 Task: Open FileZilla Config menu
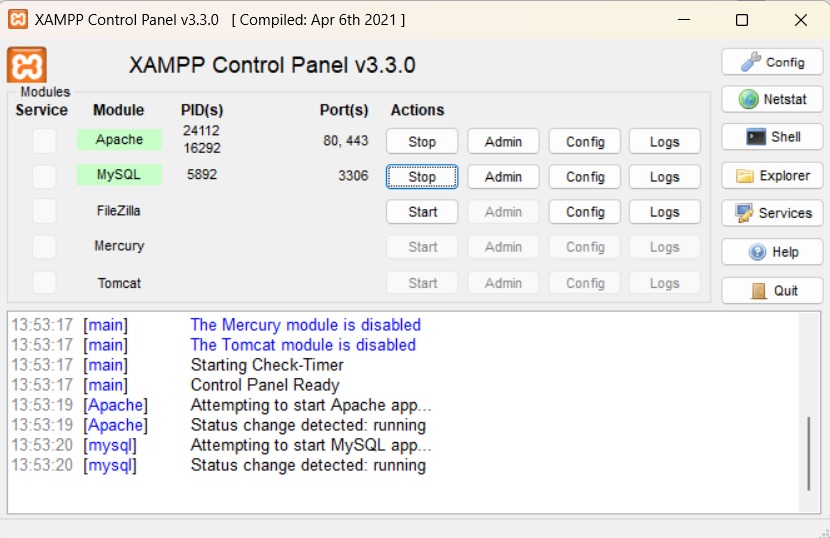click(584, 211)
